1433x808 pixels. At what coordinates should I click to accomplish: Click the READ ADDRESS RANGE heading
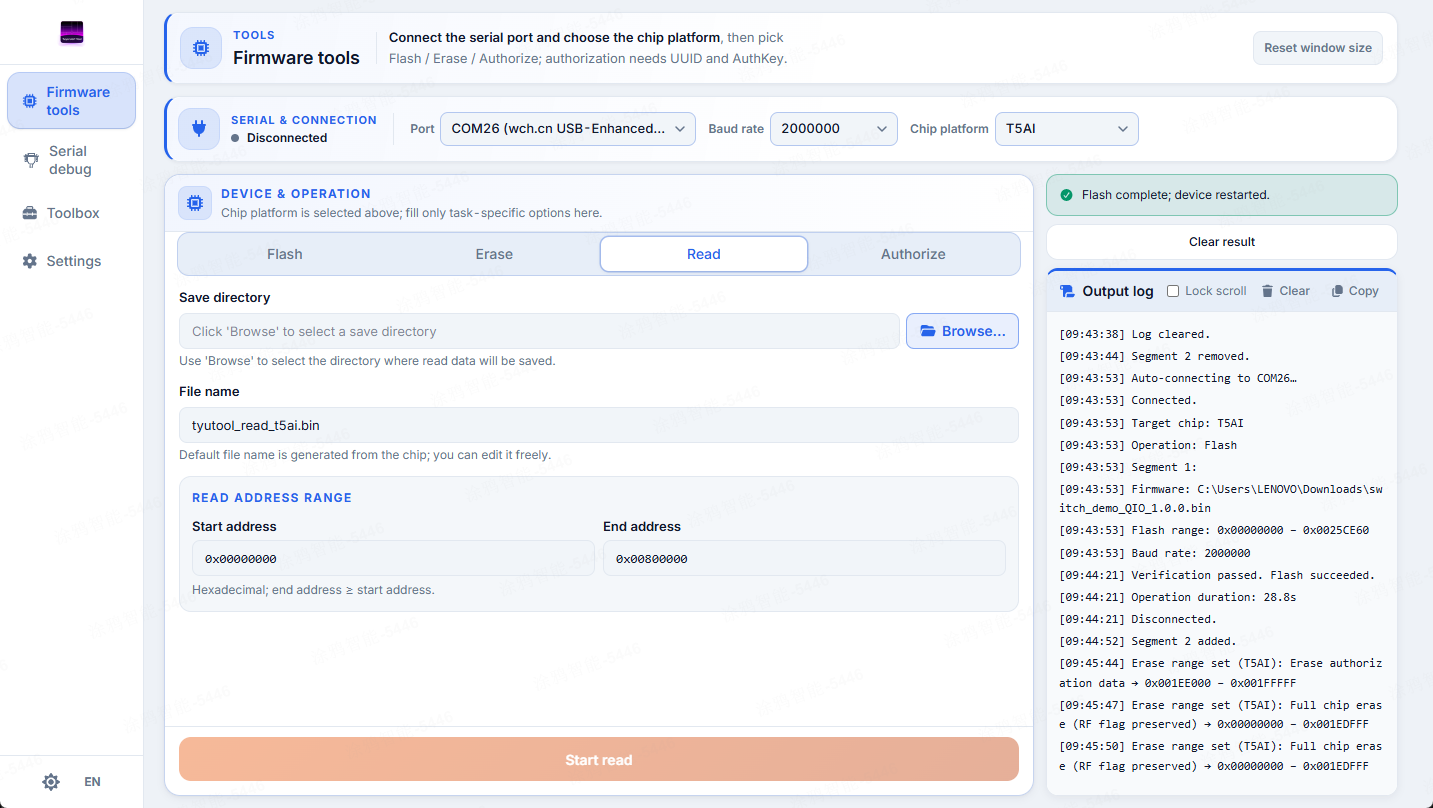tap(272, 497)
